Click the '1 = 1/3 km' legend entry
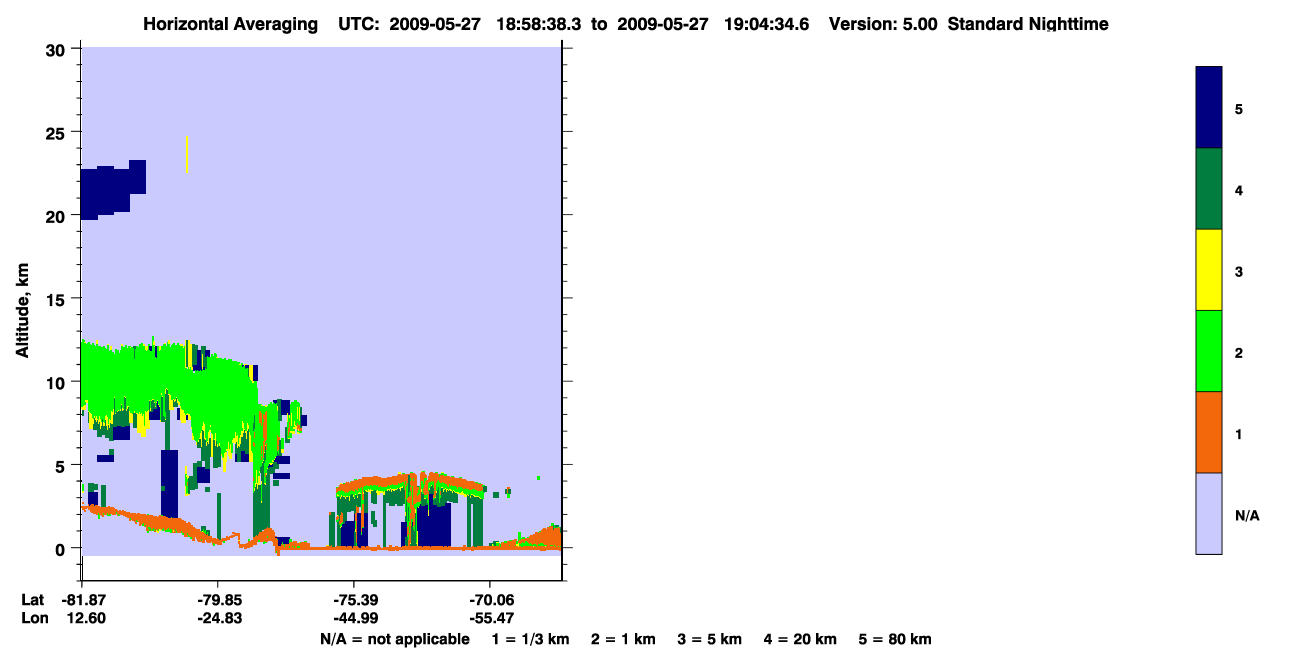 pos(531,639)
